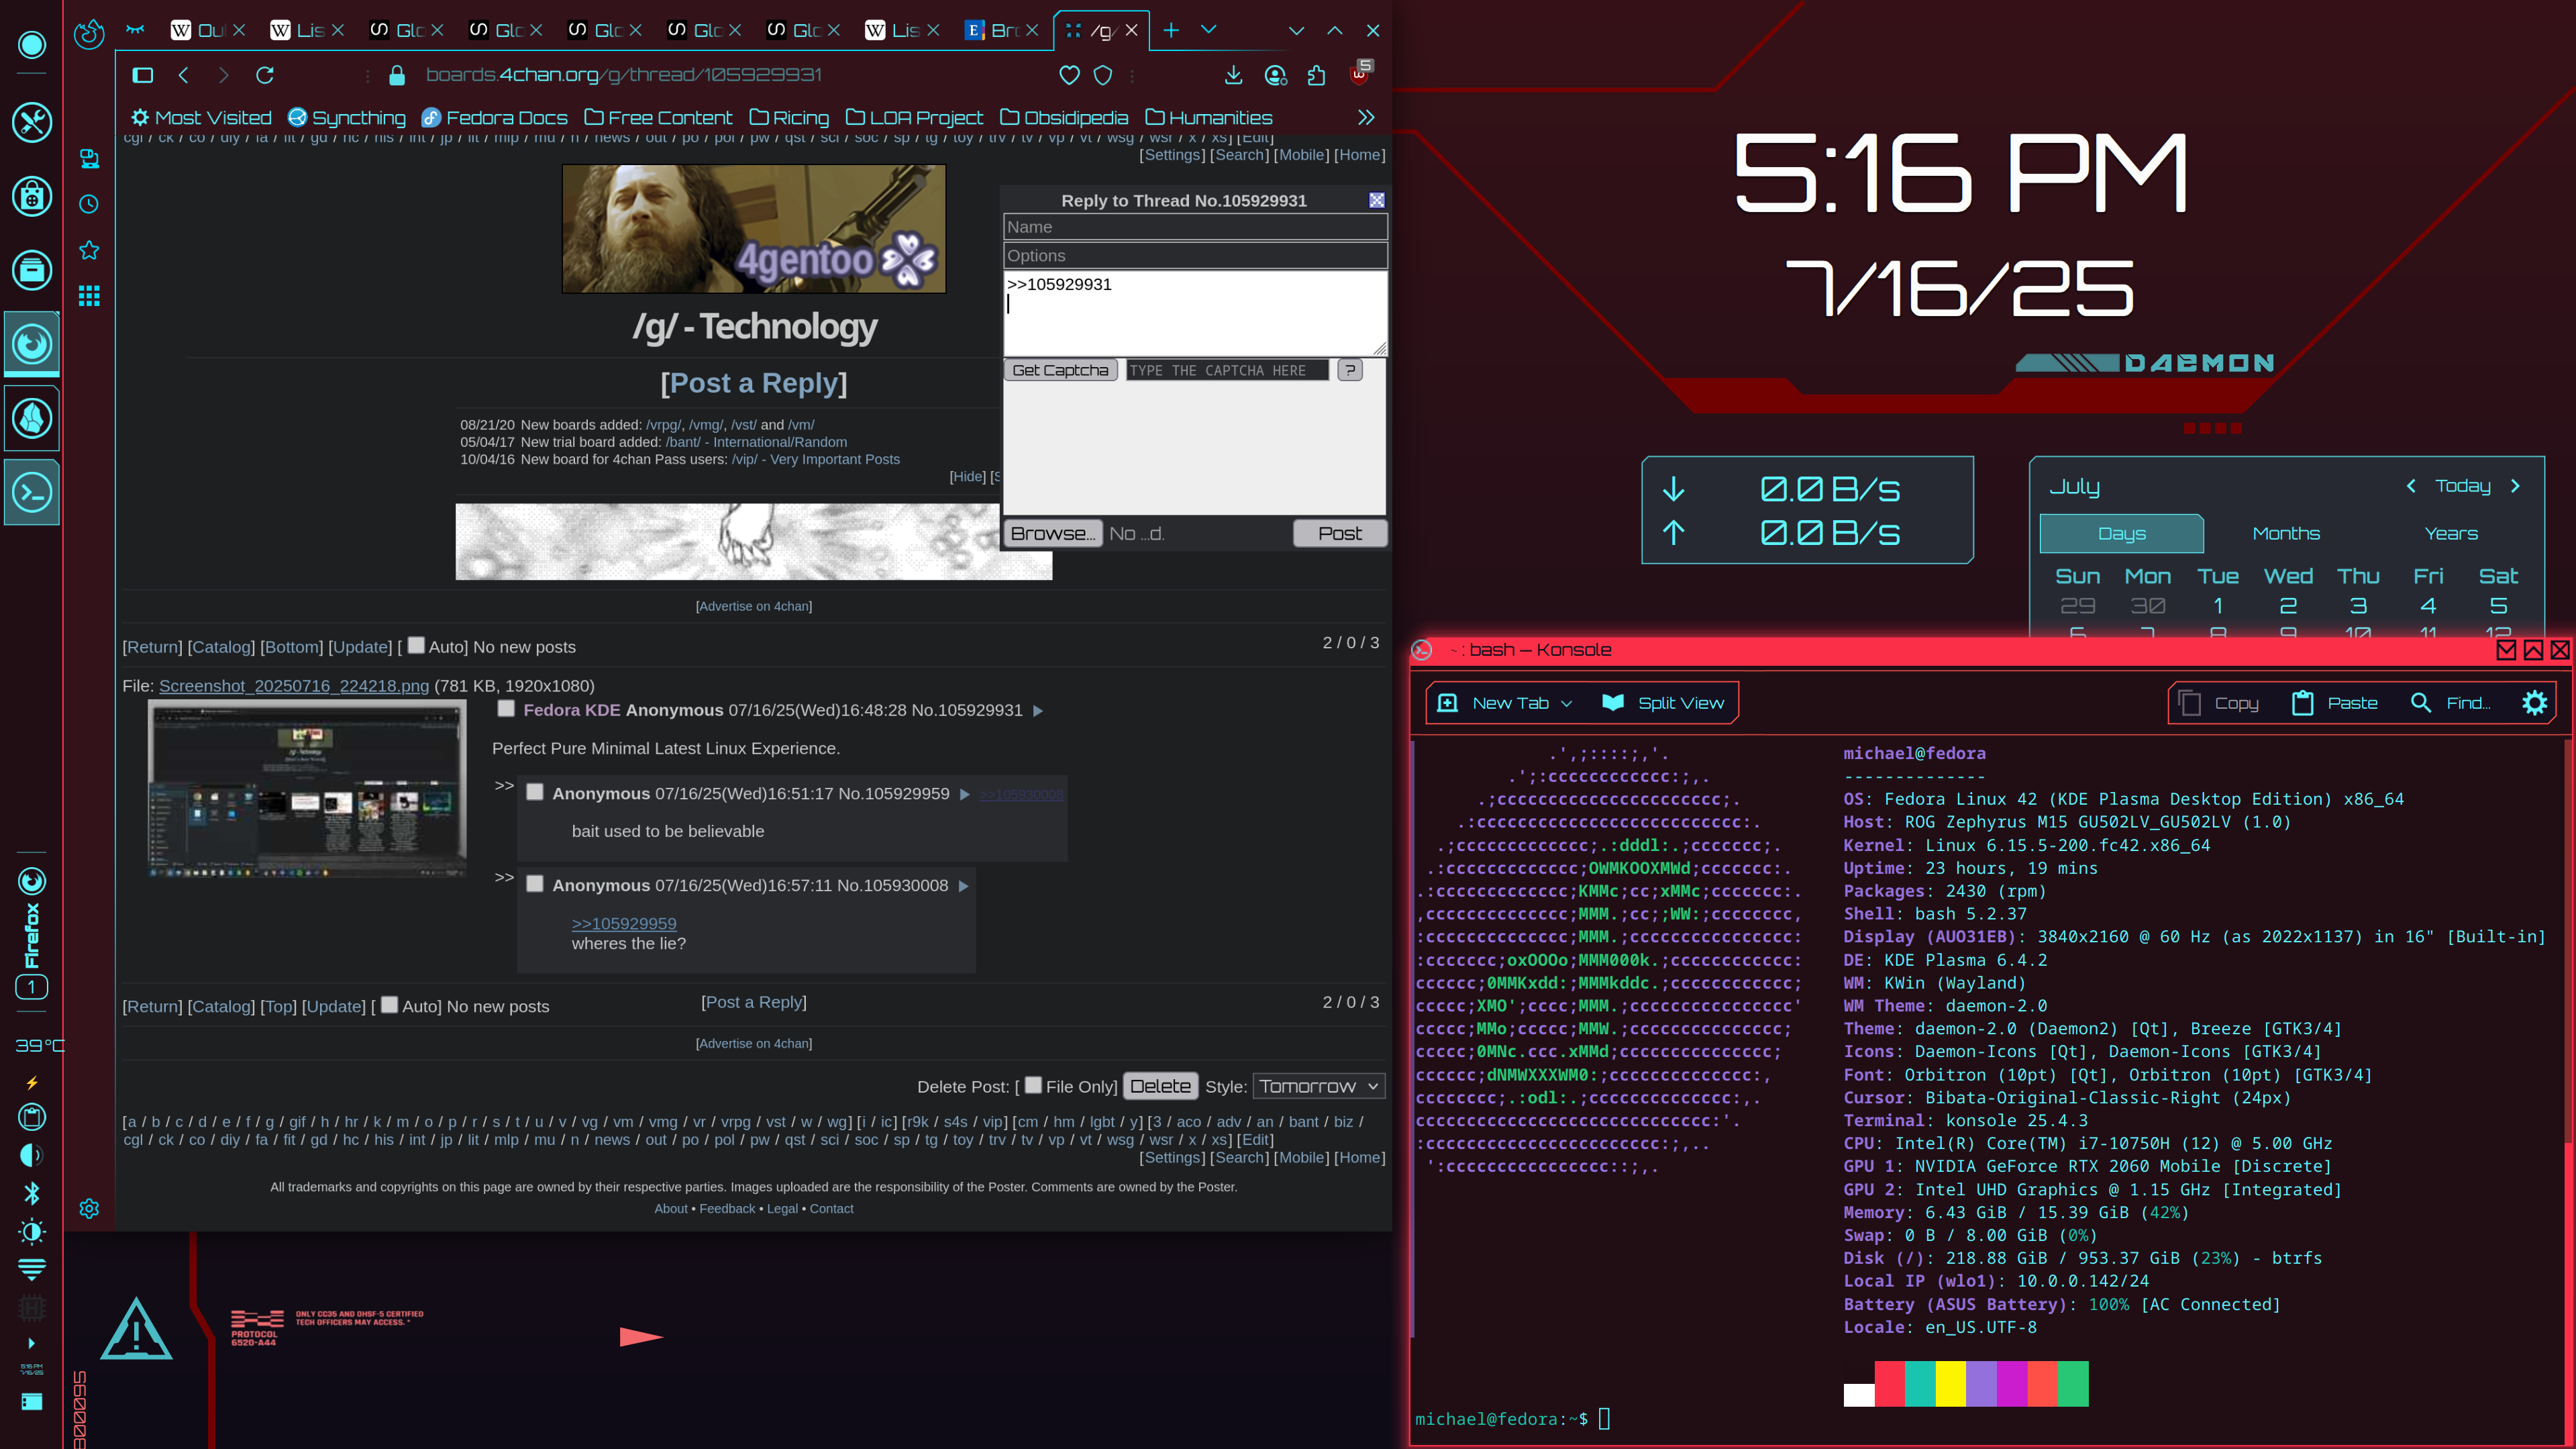Open the clipboard tray icon
2576x1449 pixels.
tap(32, 1117)
